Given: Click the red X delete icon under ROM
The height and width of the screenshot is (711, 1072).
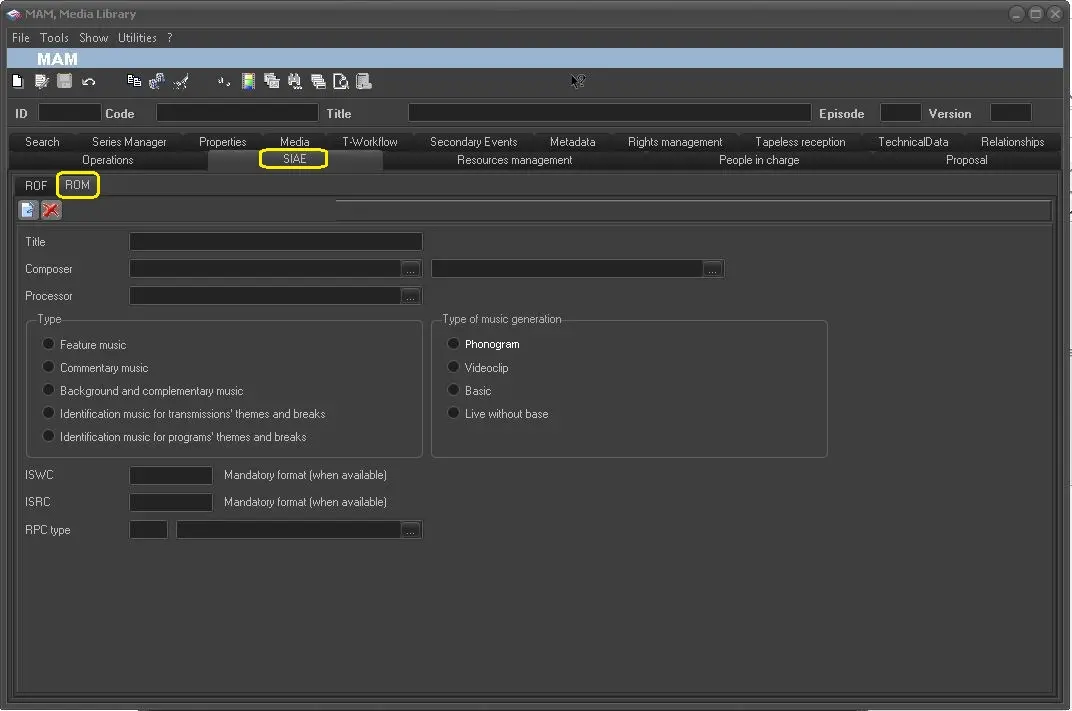Looking at the screenshot, I should click(x=51, y=210).
